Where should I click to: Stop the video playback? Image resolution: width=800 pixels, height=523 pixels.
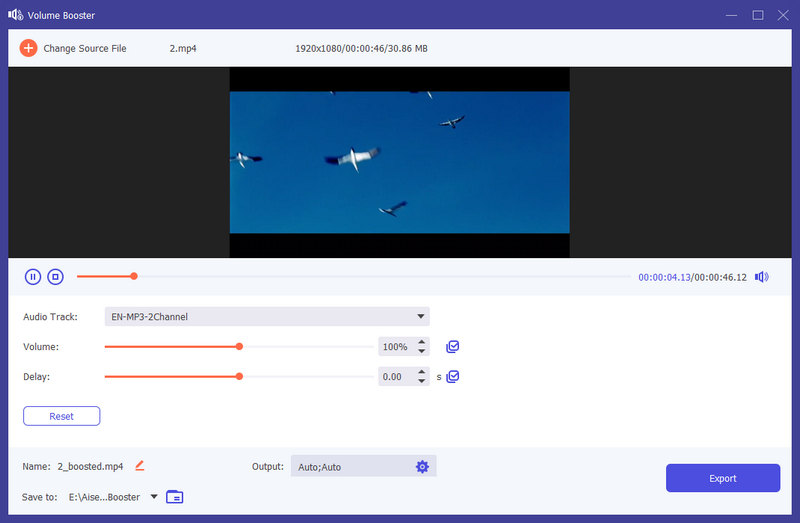click(56, 277)
